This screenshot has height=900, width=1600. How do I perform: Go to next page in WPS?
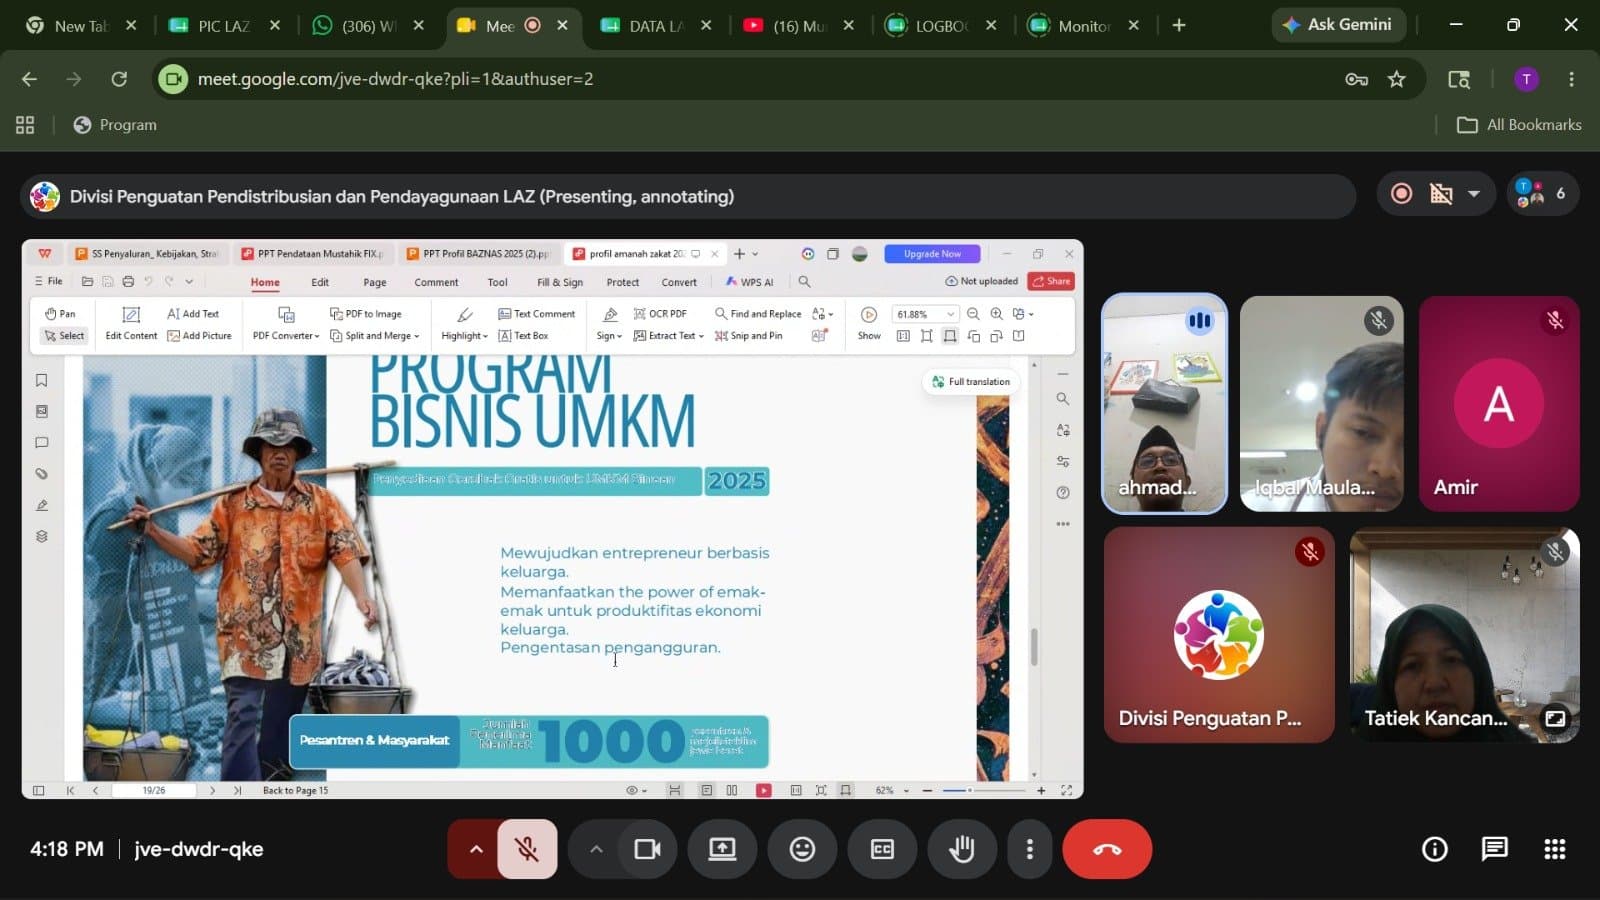tap(213, 790)
